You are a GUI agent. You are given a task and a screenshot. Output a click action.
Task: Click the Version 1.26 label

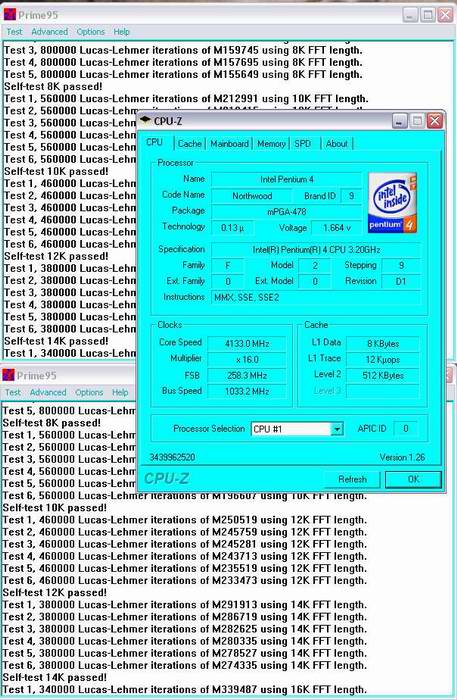[402, 457]
